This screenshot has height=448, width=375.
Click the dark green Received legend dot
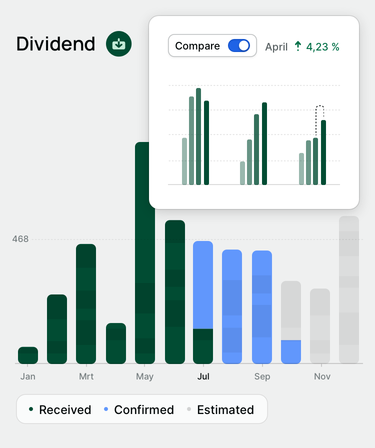(31, 409)
